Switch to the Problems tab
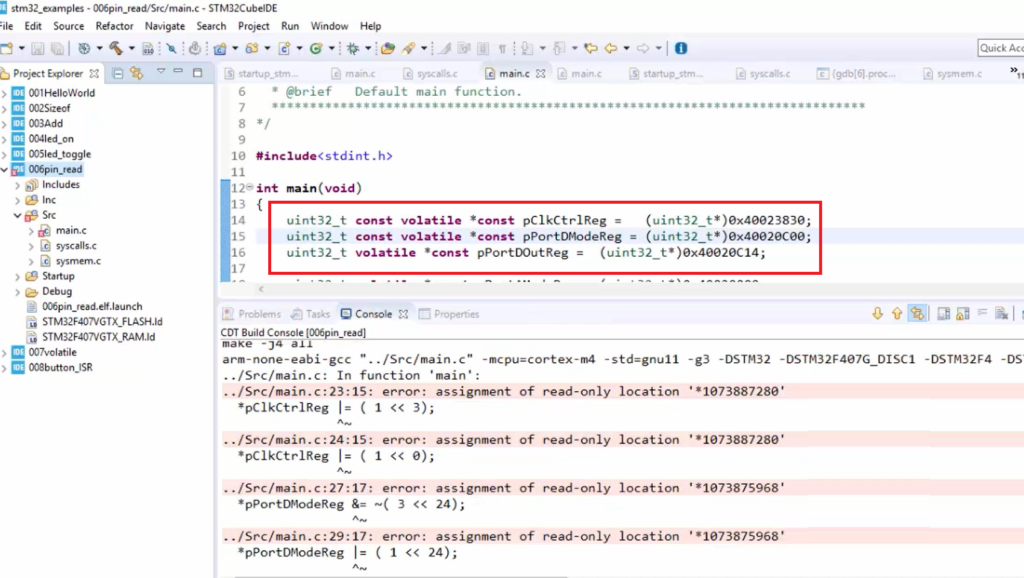Image resolution: width=1024 pixels, height=578 pixels. 252,314
